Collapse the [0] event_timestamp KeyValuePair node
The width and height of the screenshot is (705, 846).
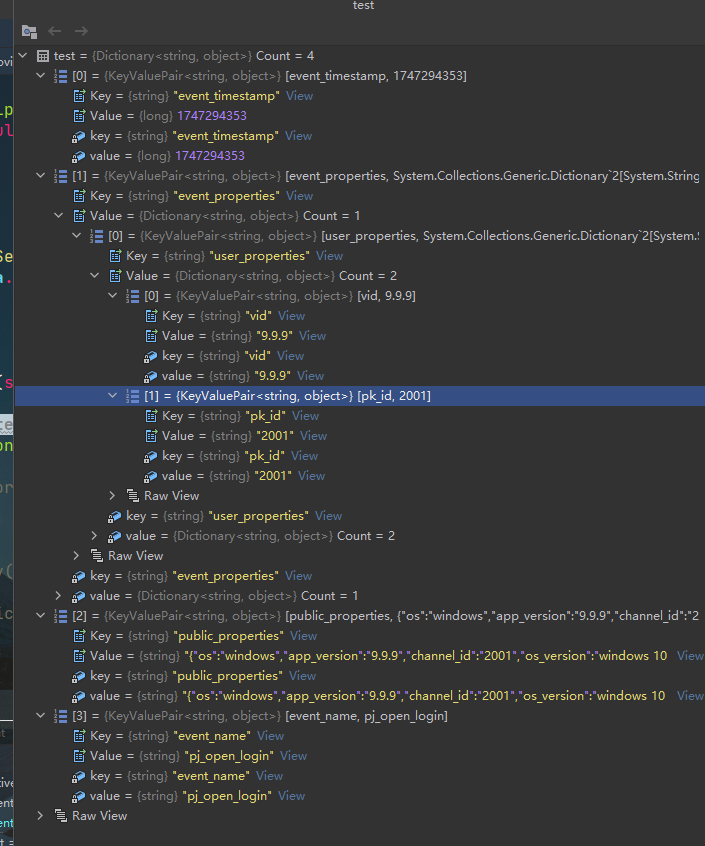tap(40, 76)
